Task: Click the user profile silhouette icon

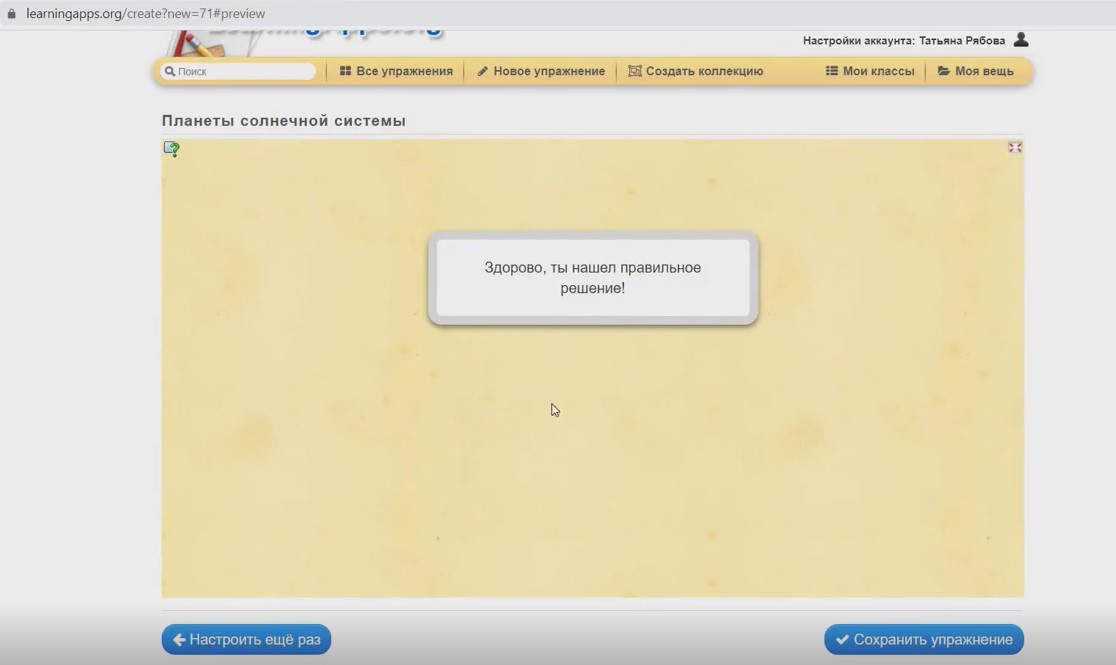Action: click(1020, 40)
